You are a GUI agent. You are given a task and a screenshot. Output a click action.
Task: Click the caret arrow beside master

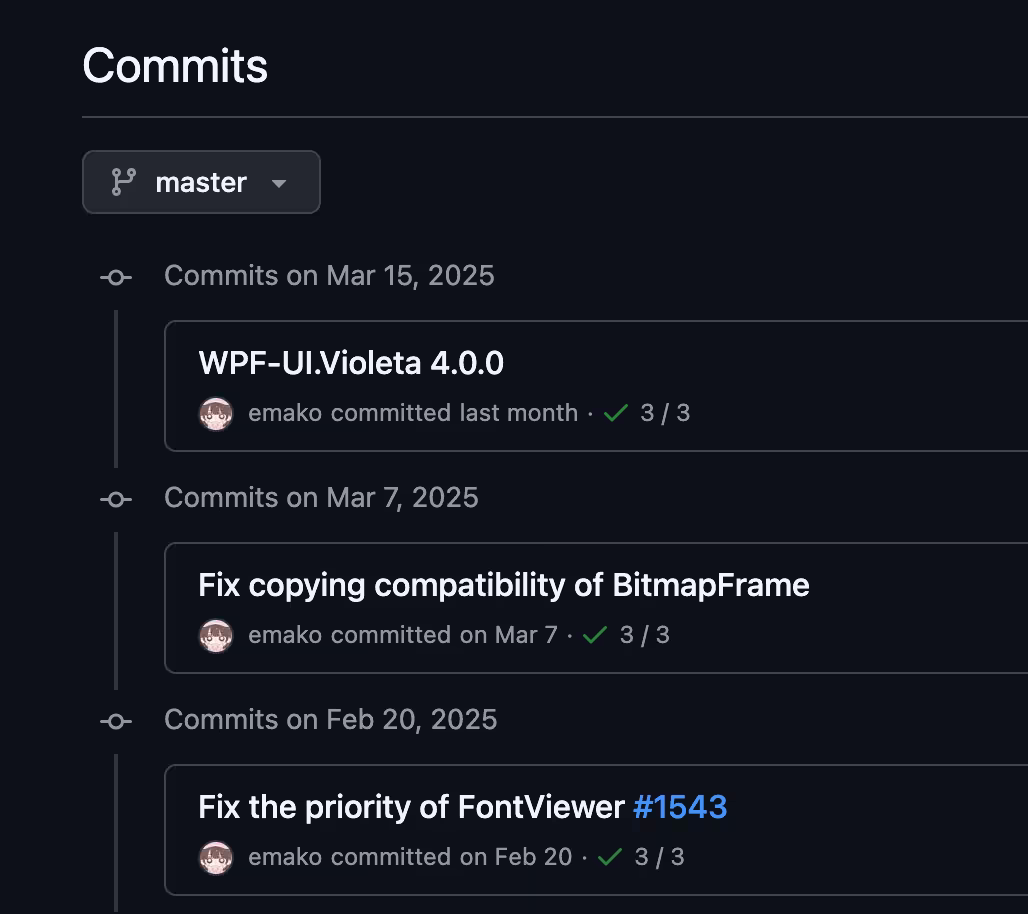pos(279,184)
